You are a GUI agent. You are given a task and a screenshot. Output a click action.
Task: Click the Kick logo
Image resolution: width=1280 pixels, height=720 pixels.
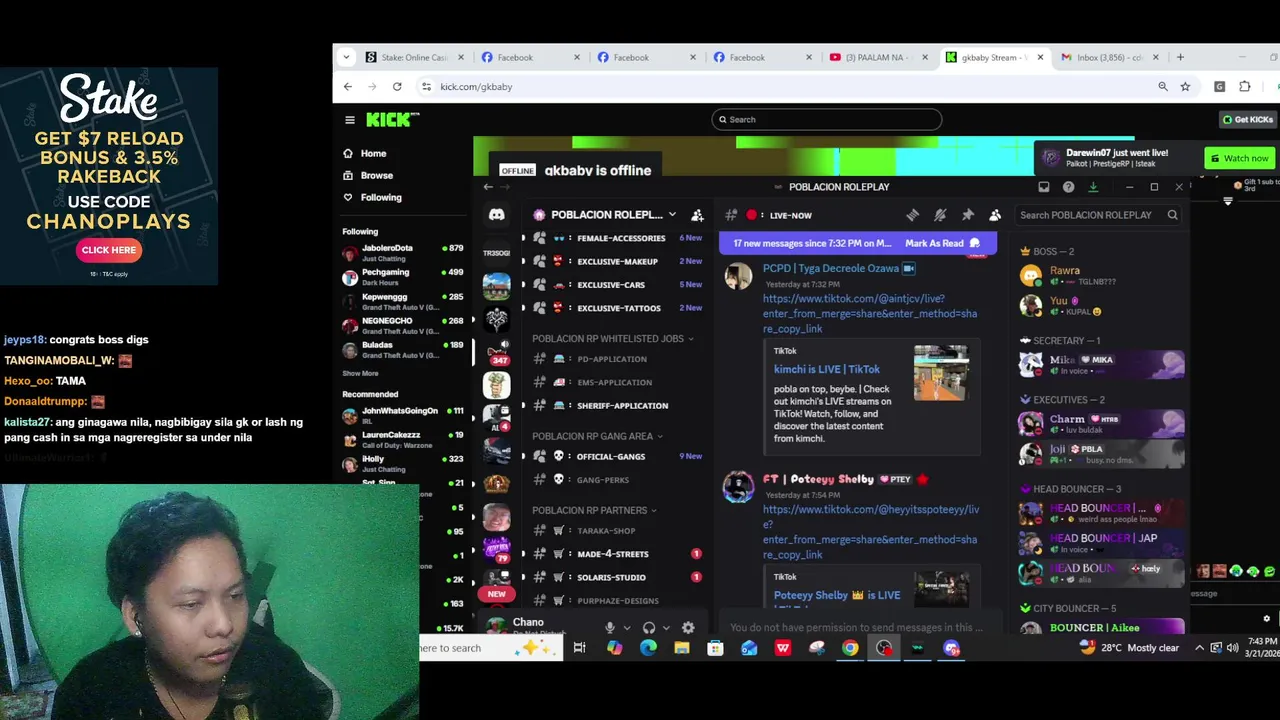point(392,119)
